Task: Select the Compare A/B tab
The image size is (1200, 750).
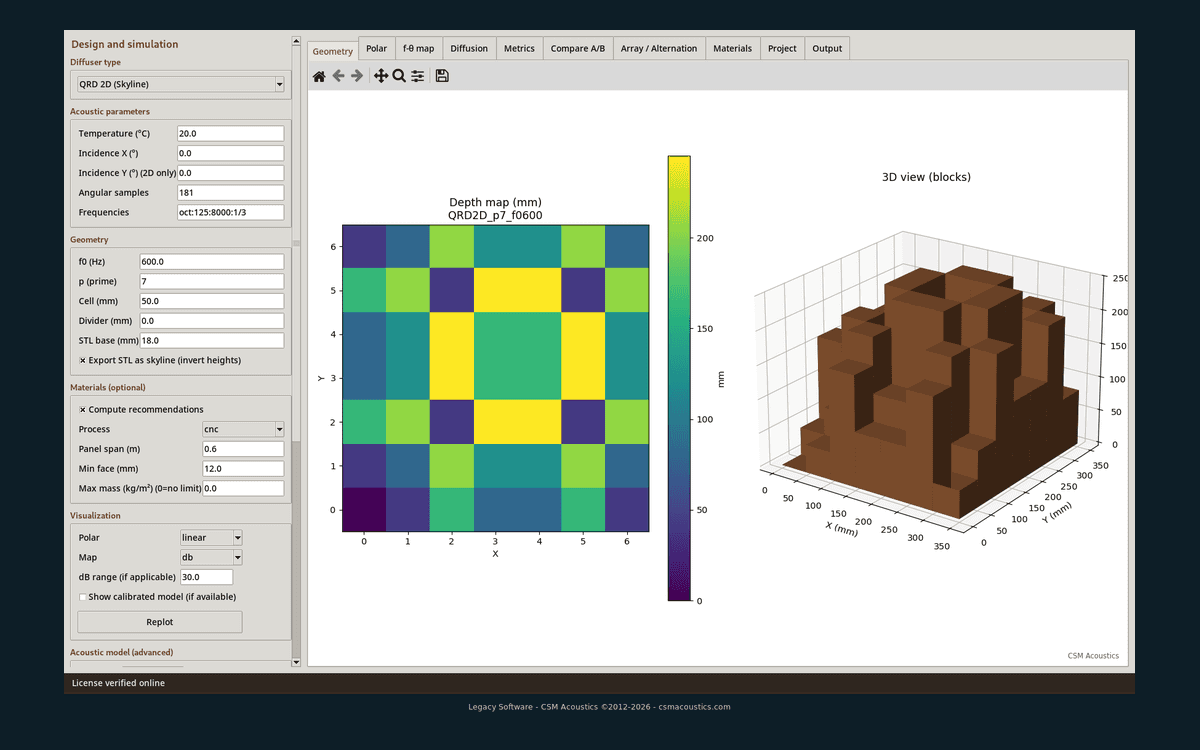Action: (578, 48)
